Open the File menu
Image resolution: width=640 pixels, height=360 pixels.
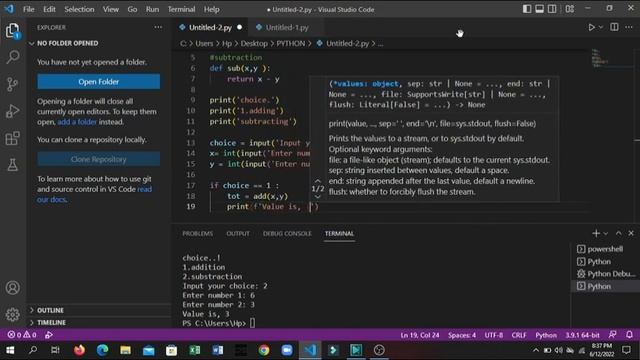point(29,9)
